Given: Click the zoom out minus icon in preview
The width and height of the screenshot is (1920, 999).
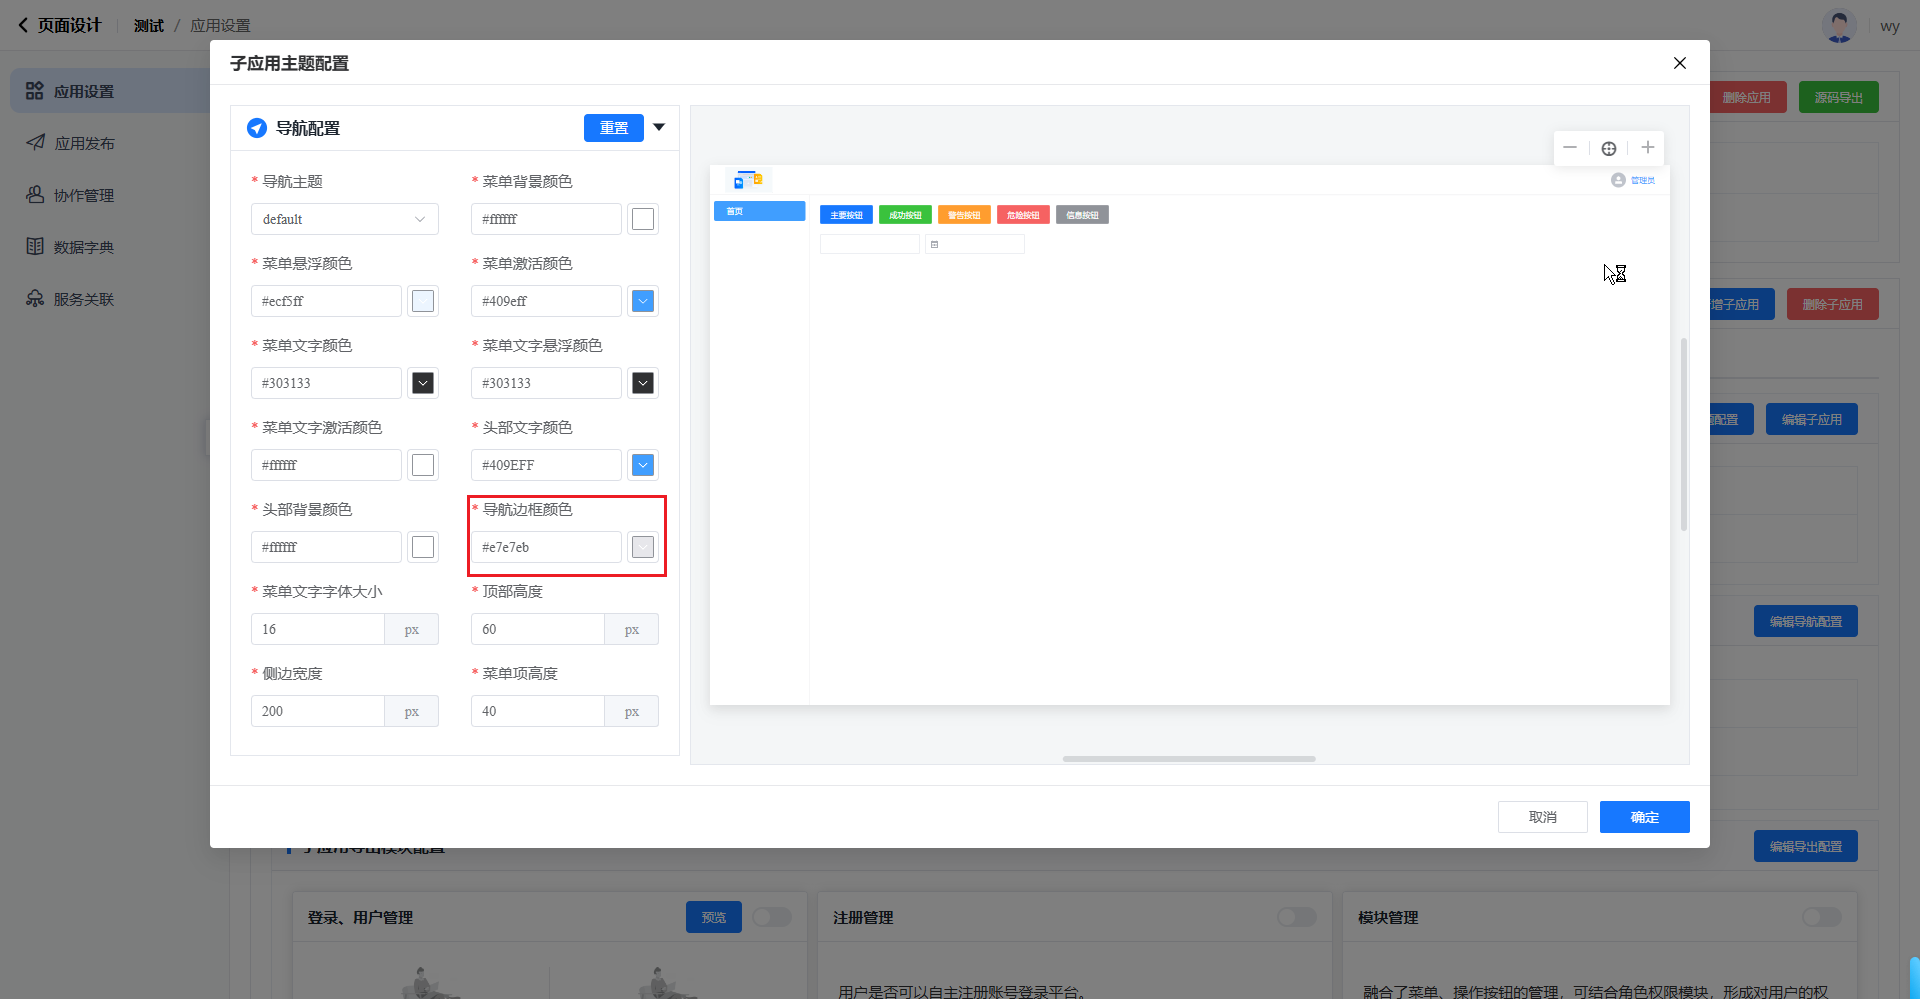Looking at the screenshot, I should tap(1570, 148).
